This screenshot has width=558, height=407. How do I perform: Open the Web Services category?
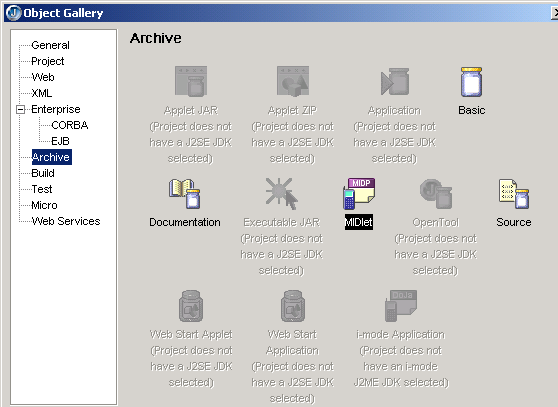(66, 221)
